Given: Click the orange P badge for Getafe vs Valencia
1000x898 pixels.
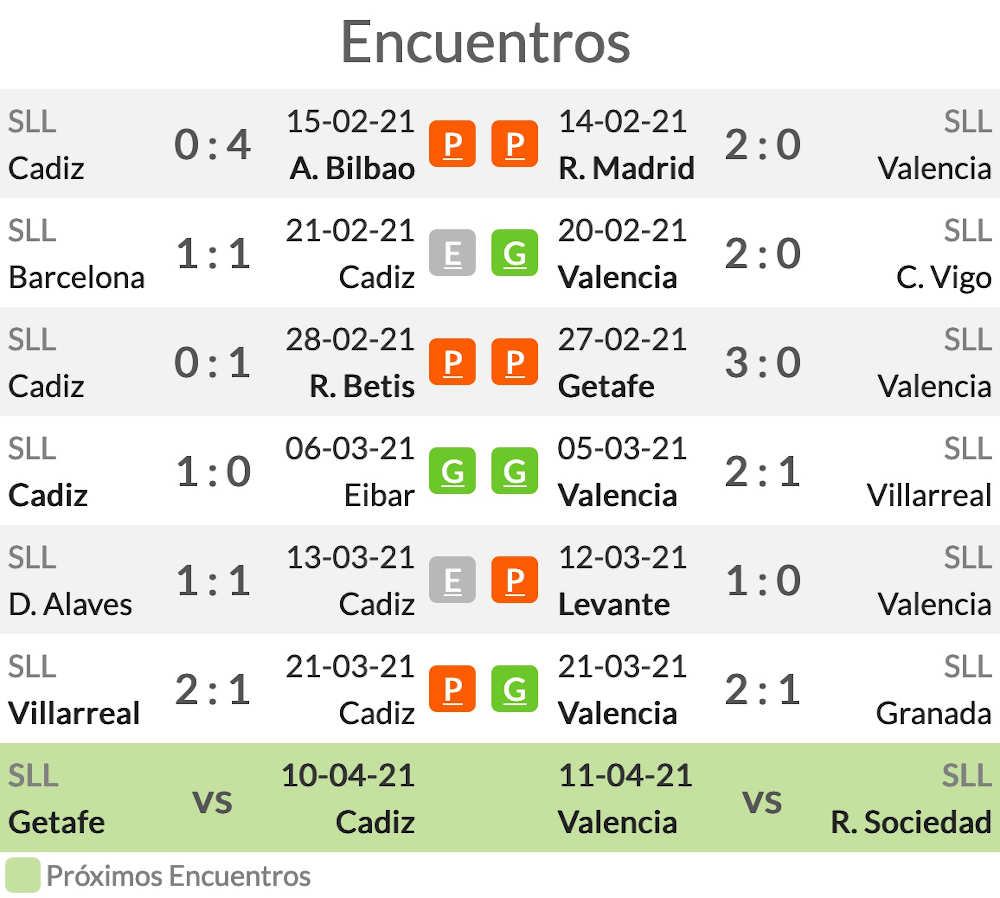Looking at the screenshot, I should (515, 362).
